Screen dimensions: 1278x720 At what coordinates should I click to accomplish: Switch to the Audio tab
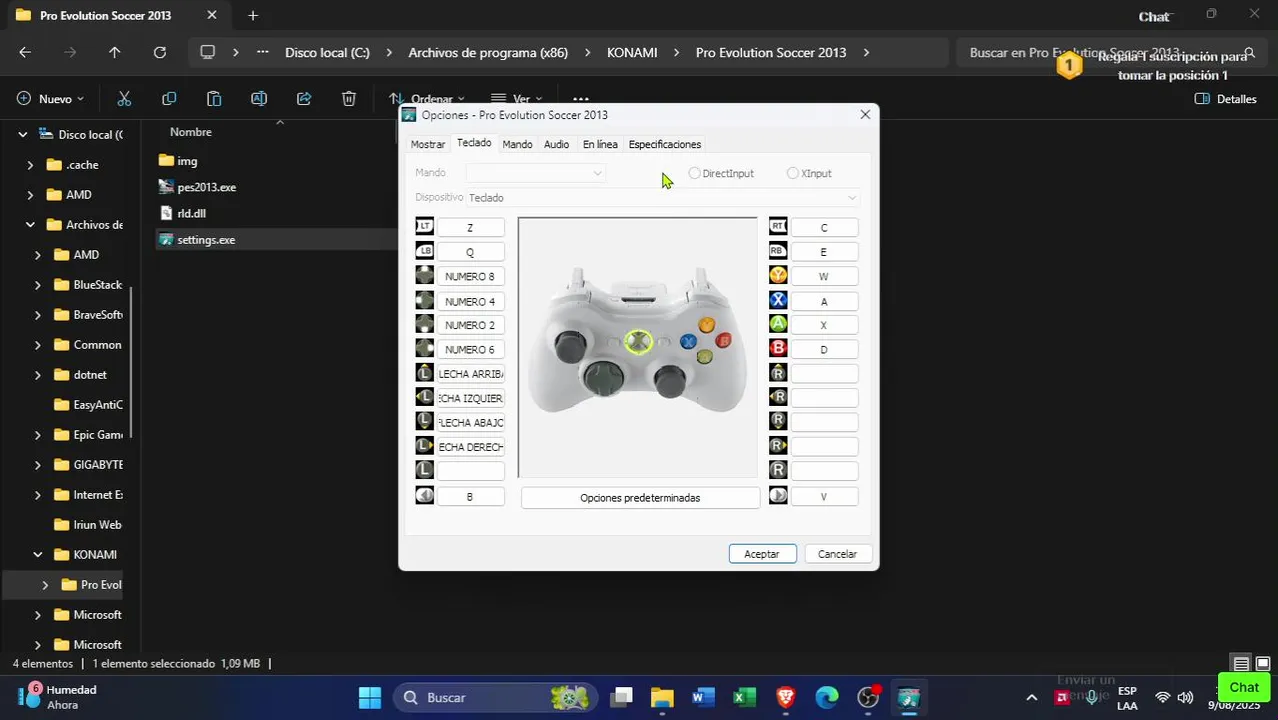click(556, 144)
